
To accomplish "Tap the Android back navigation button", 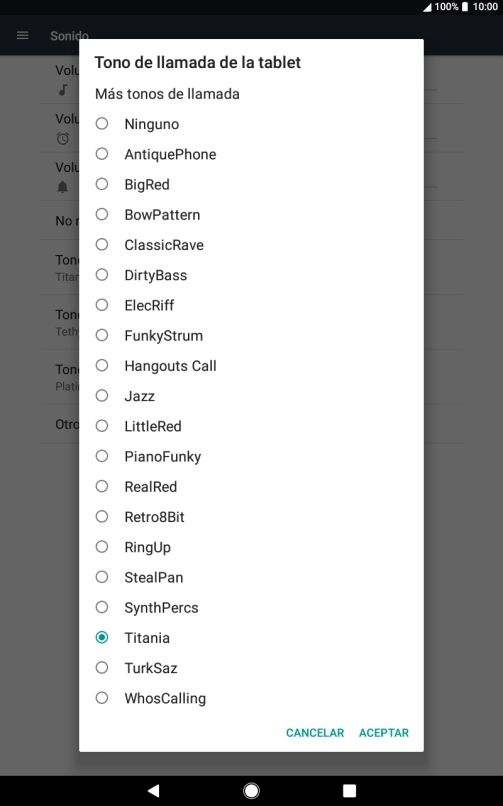I will coord(153,790).
